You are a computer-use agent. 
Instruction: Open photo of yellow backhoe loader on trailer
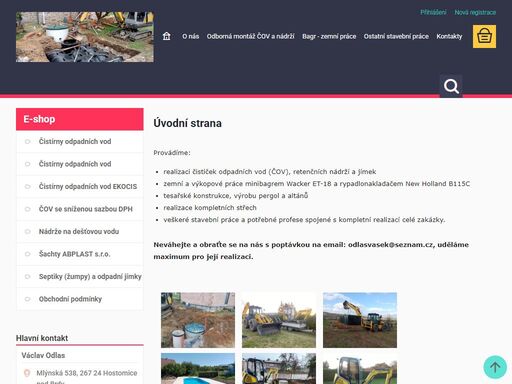[279, 320]
